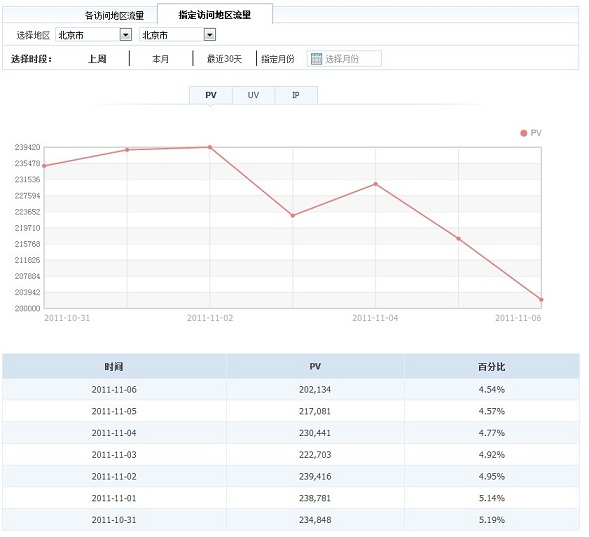Viewport: 589px width, 537px height.
Task: Select 最近30天 time range
Action: click(224, 59)
